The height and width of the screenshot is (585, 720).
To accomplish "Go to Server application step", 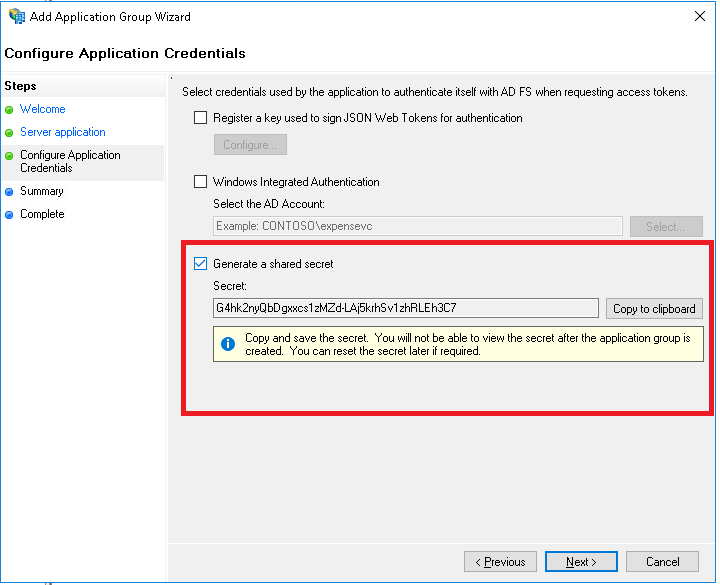I will (62, 132).
